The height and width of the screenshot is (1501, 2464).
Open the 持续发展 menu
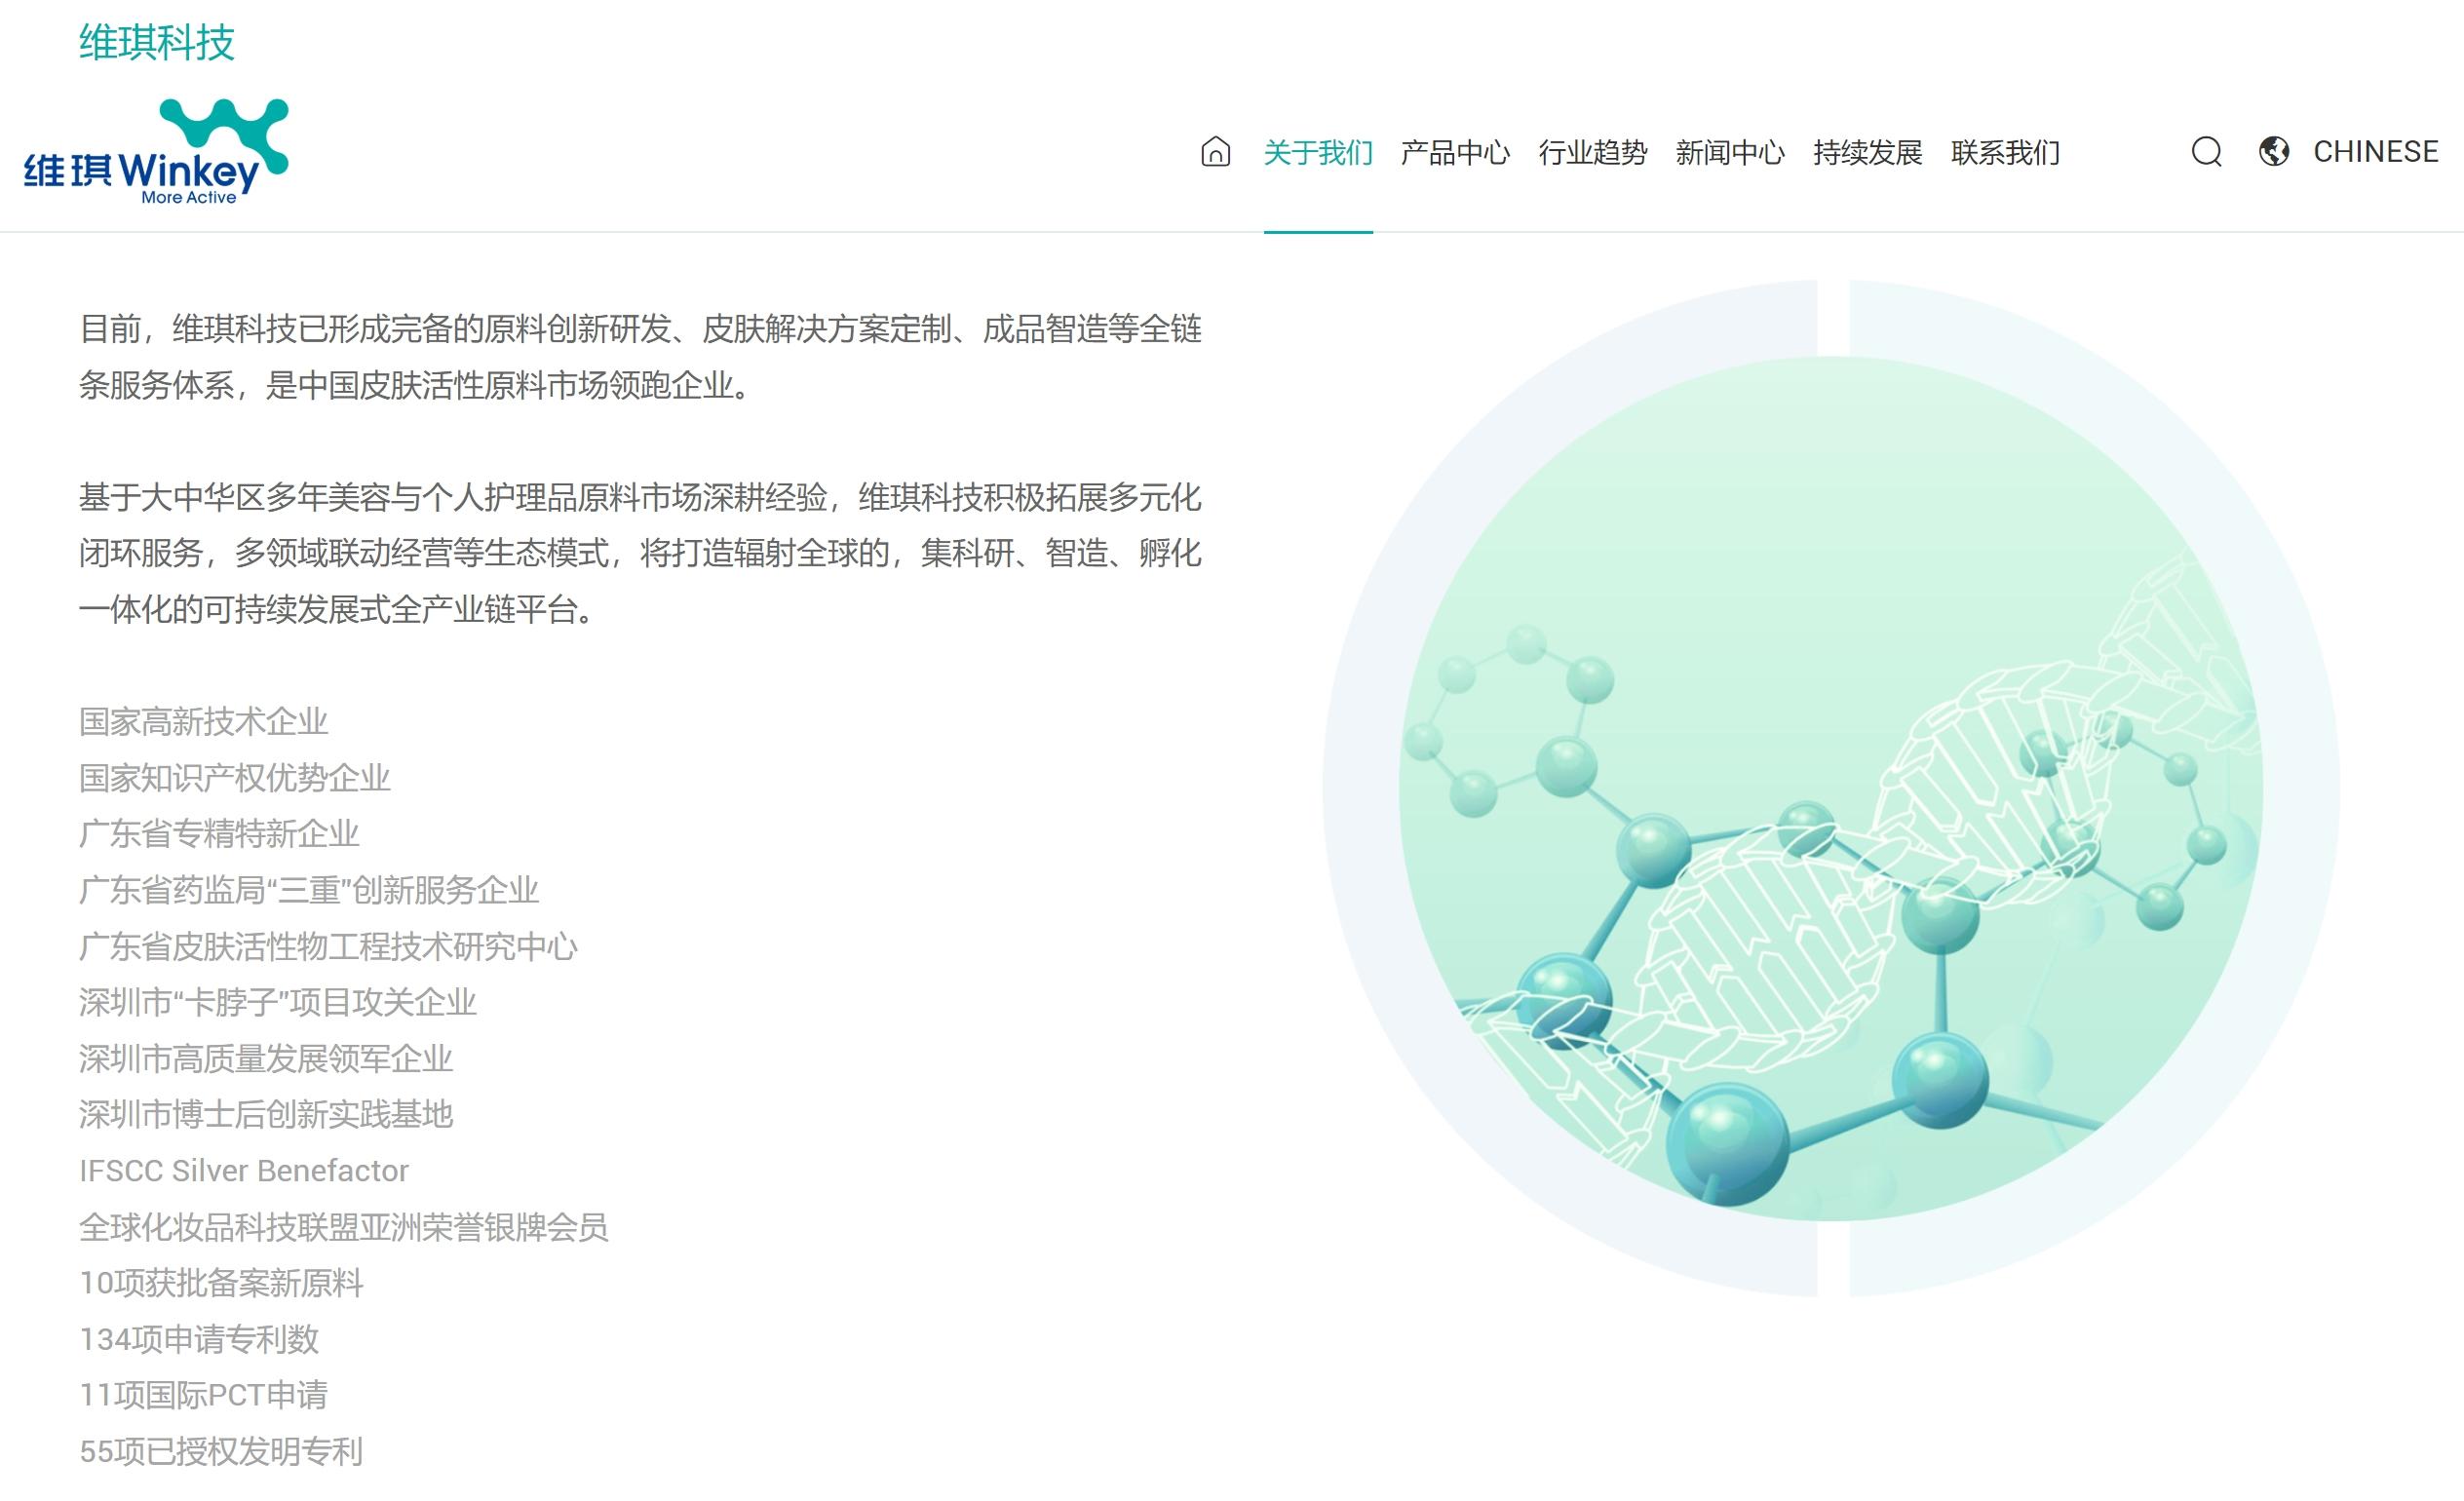1868,153
